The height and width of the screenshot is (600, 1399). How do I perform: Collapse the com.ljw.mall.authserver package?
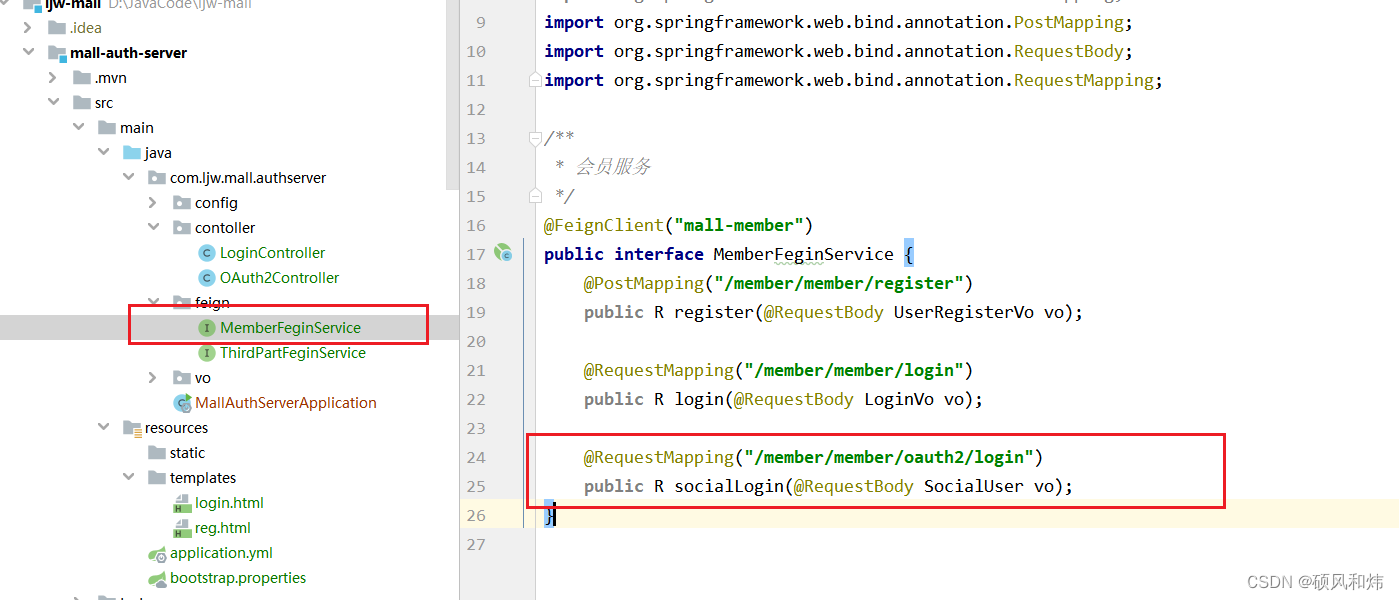click(x=128, y=178)
